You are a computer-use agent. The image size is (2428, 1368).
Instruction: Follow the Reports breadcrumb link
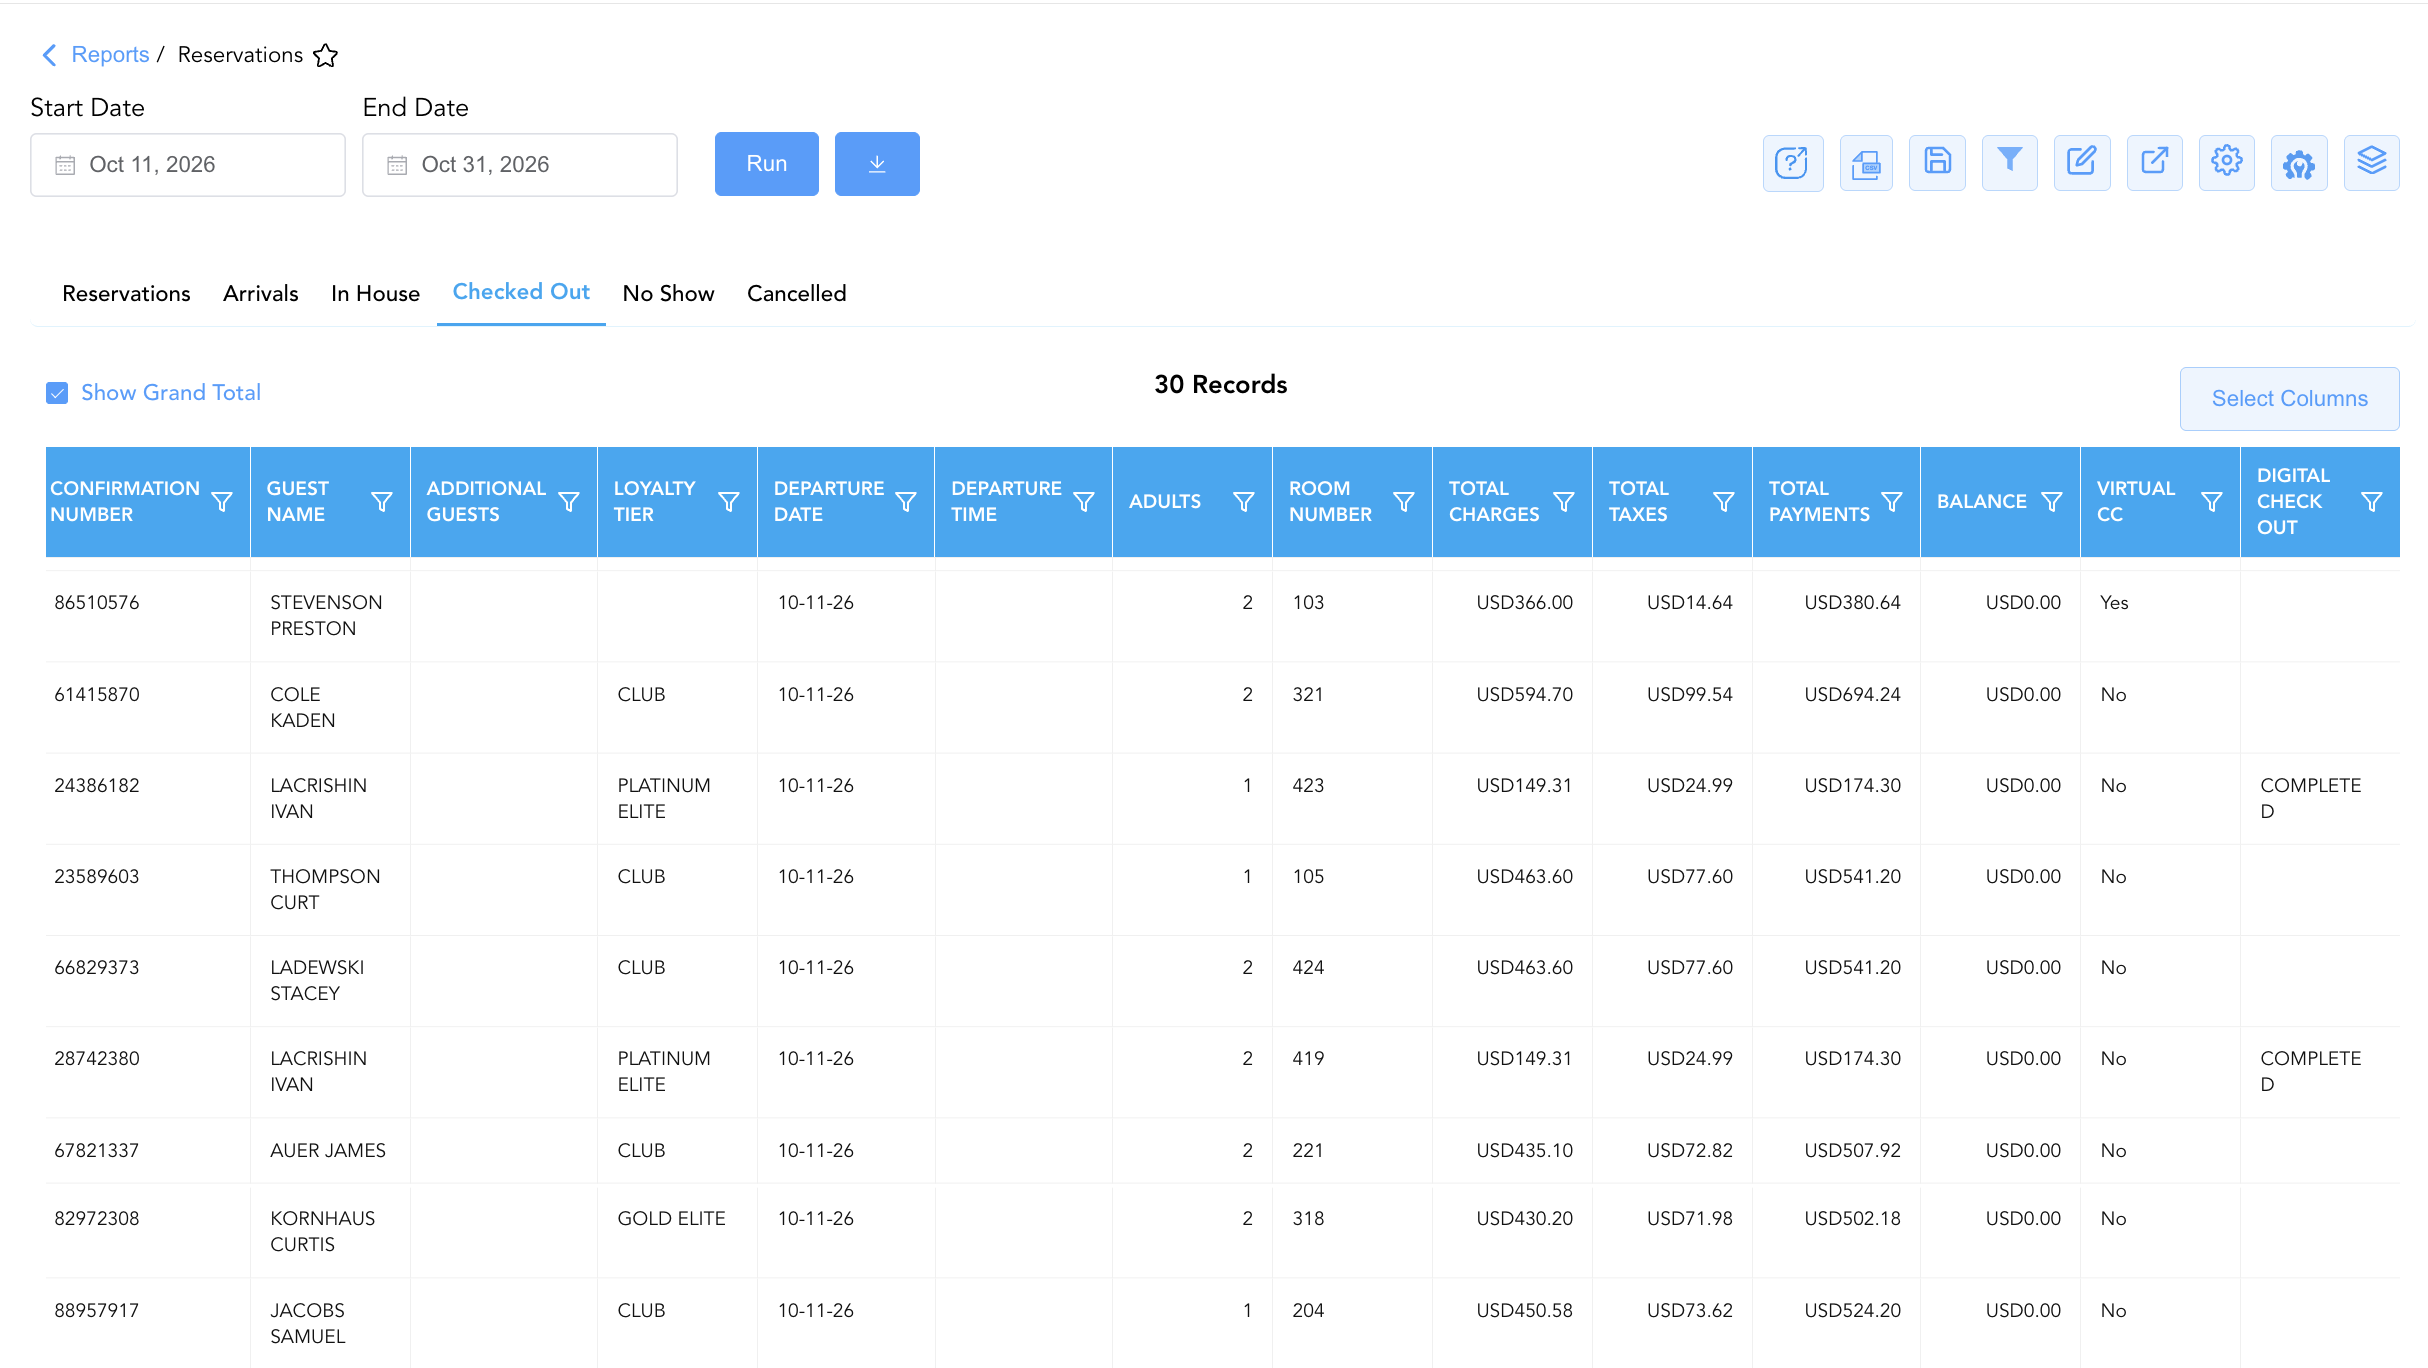point(110,55)
